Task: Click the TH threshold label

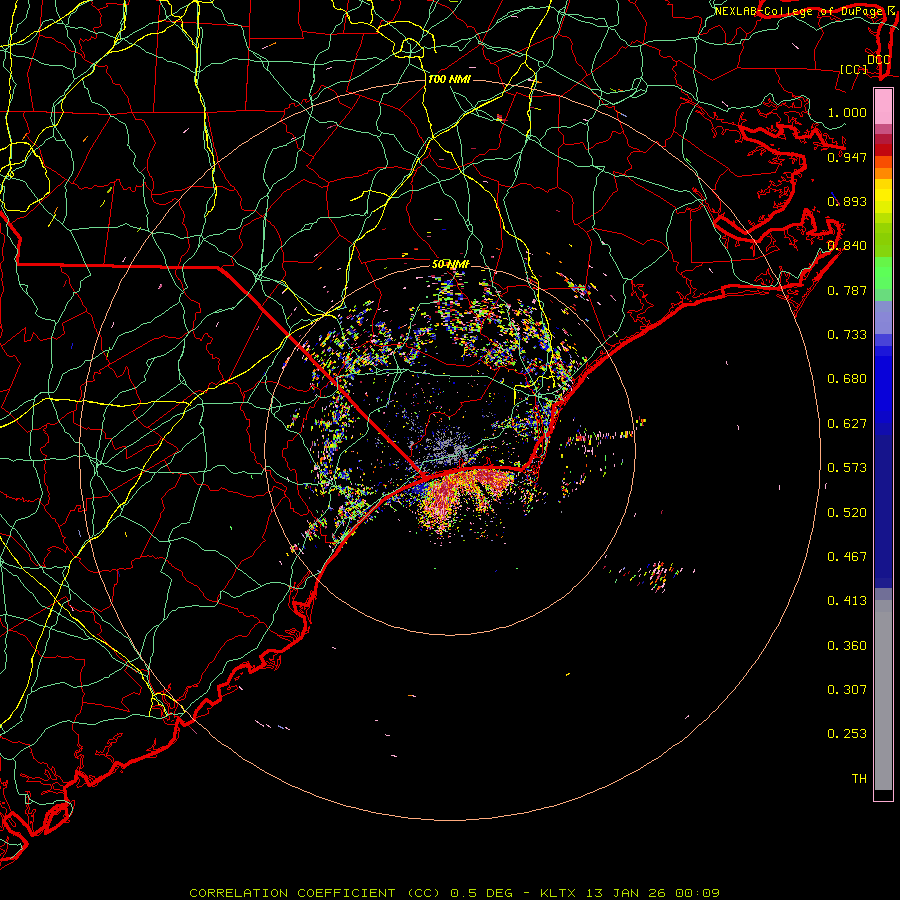Action: click(859, 779)
